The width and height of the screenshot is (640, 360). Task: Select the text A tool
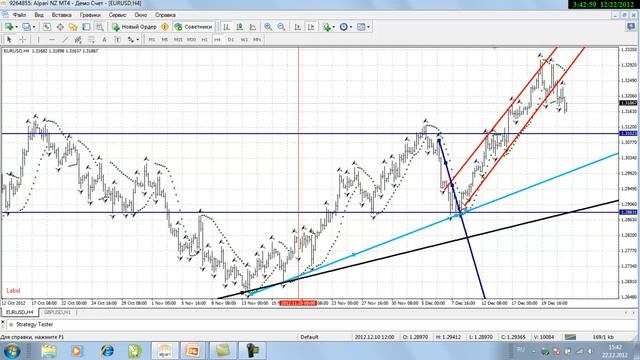click(104, 40)
